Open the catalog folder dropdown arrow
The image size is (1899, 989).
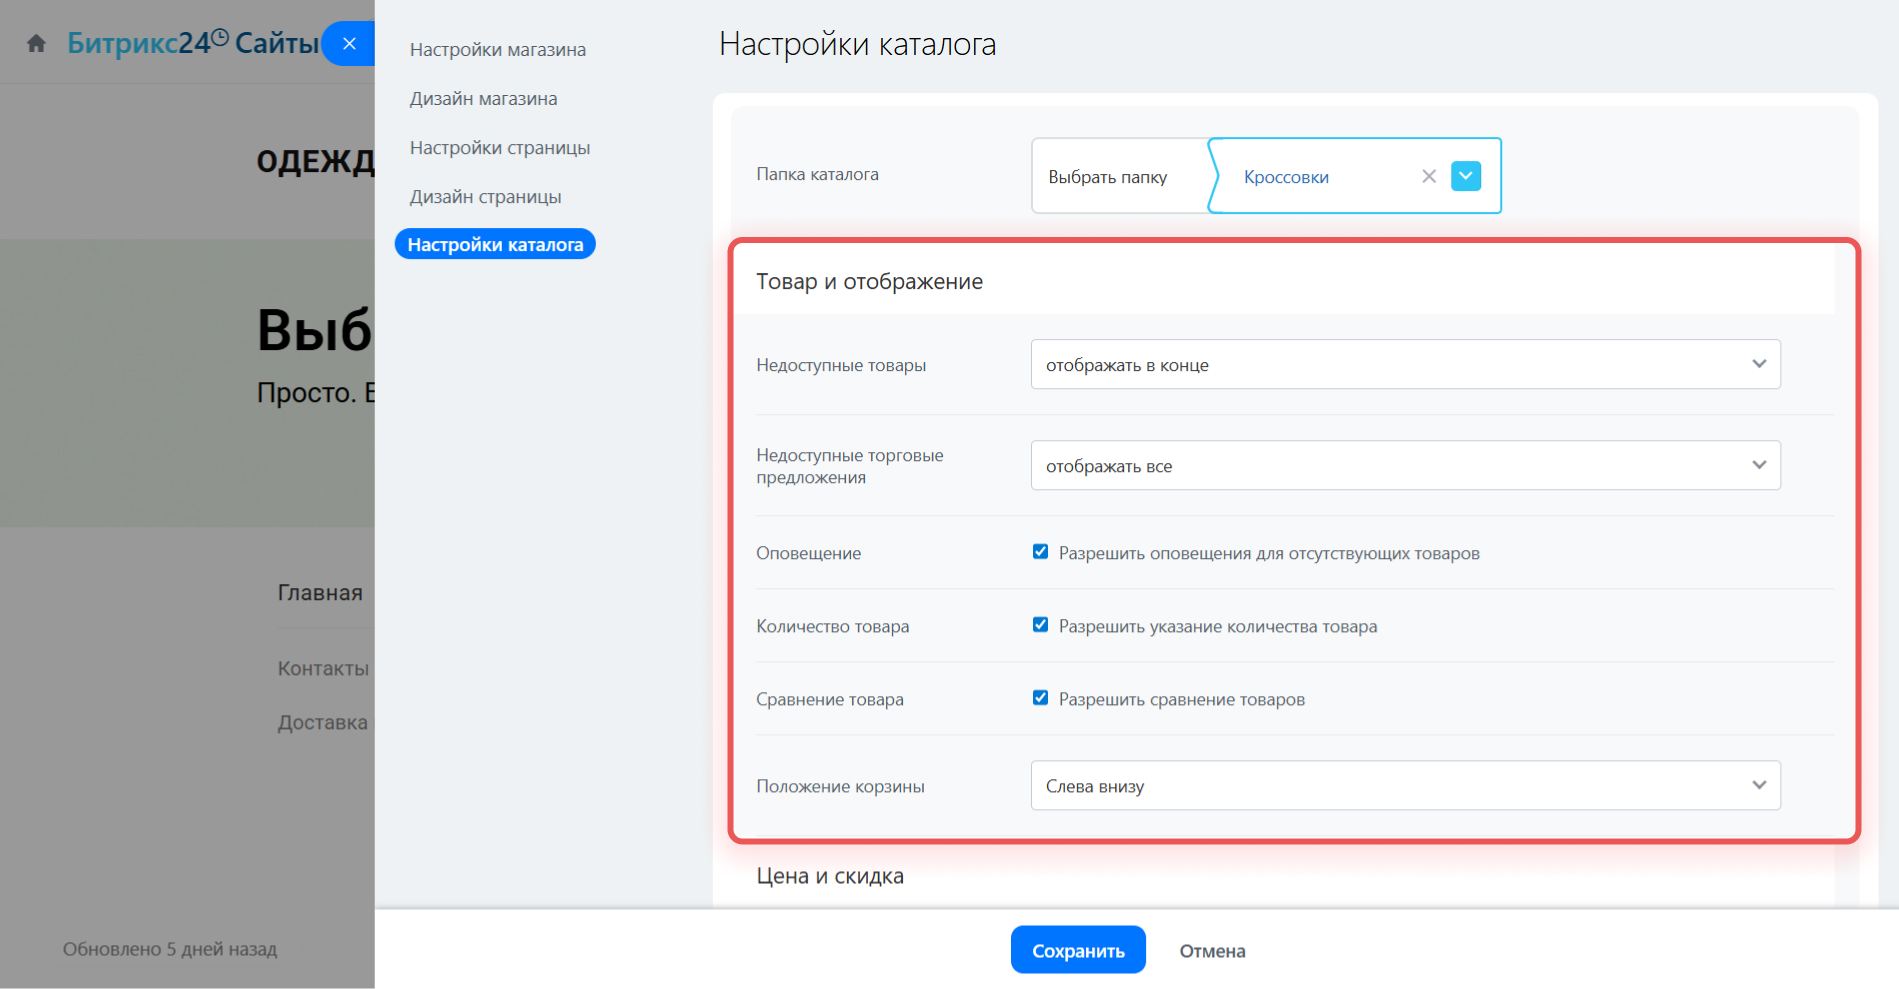point(1465,176)
